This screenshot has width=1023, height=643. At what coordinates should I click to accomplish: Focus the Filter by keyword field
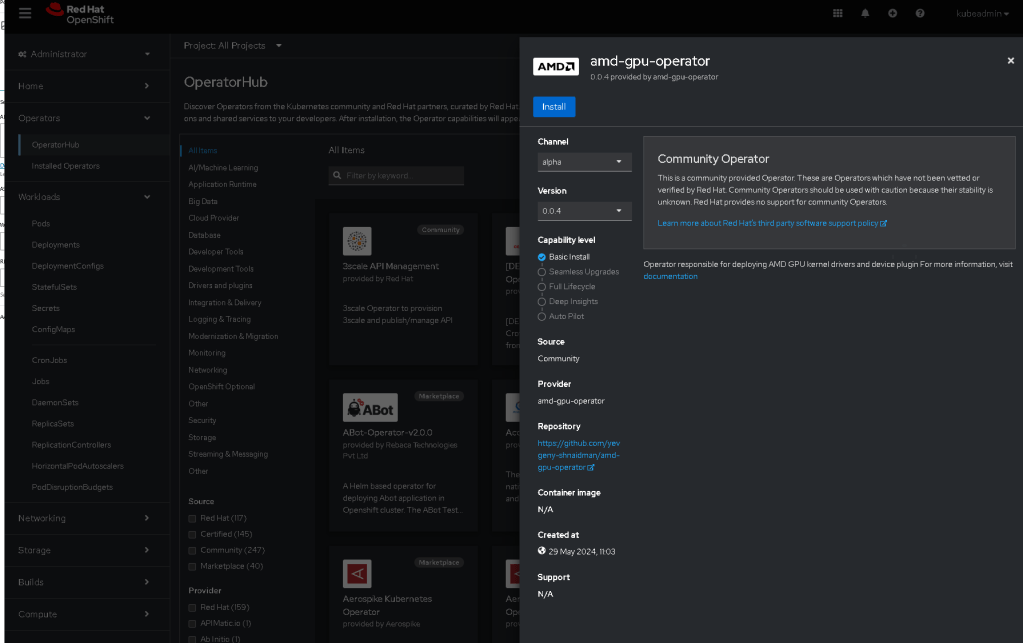(396, 175)
